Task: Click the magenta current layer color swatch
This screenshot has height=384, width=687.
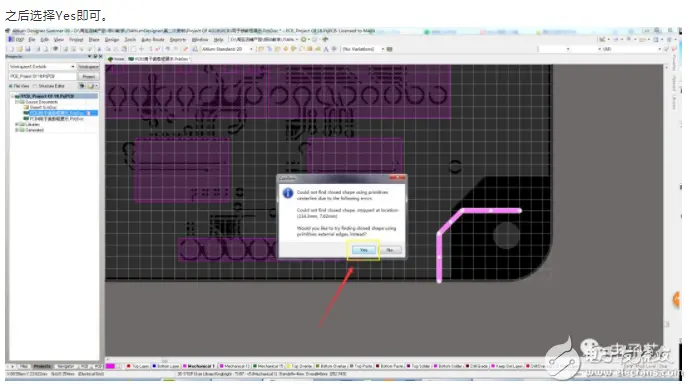Action: pos(110,366)
